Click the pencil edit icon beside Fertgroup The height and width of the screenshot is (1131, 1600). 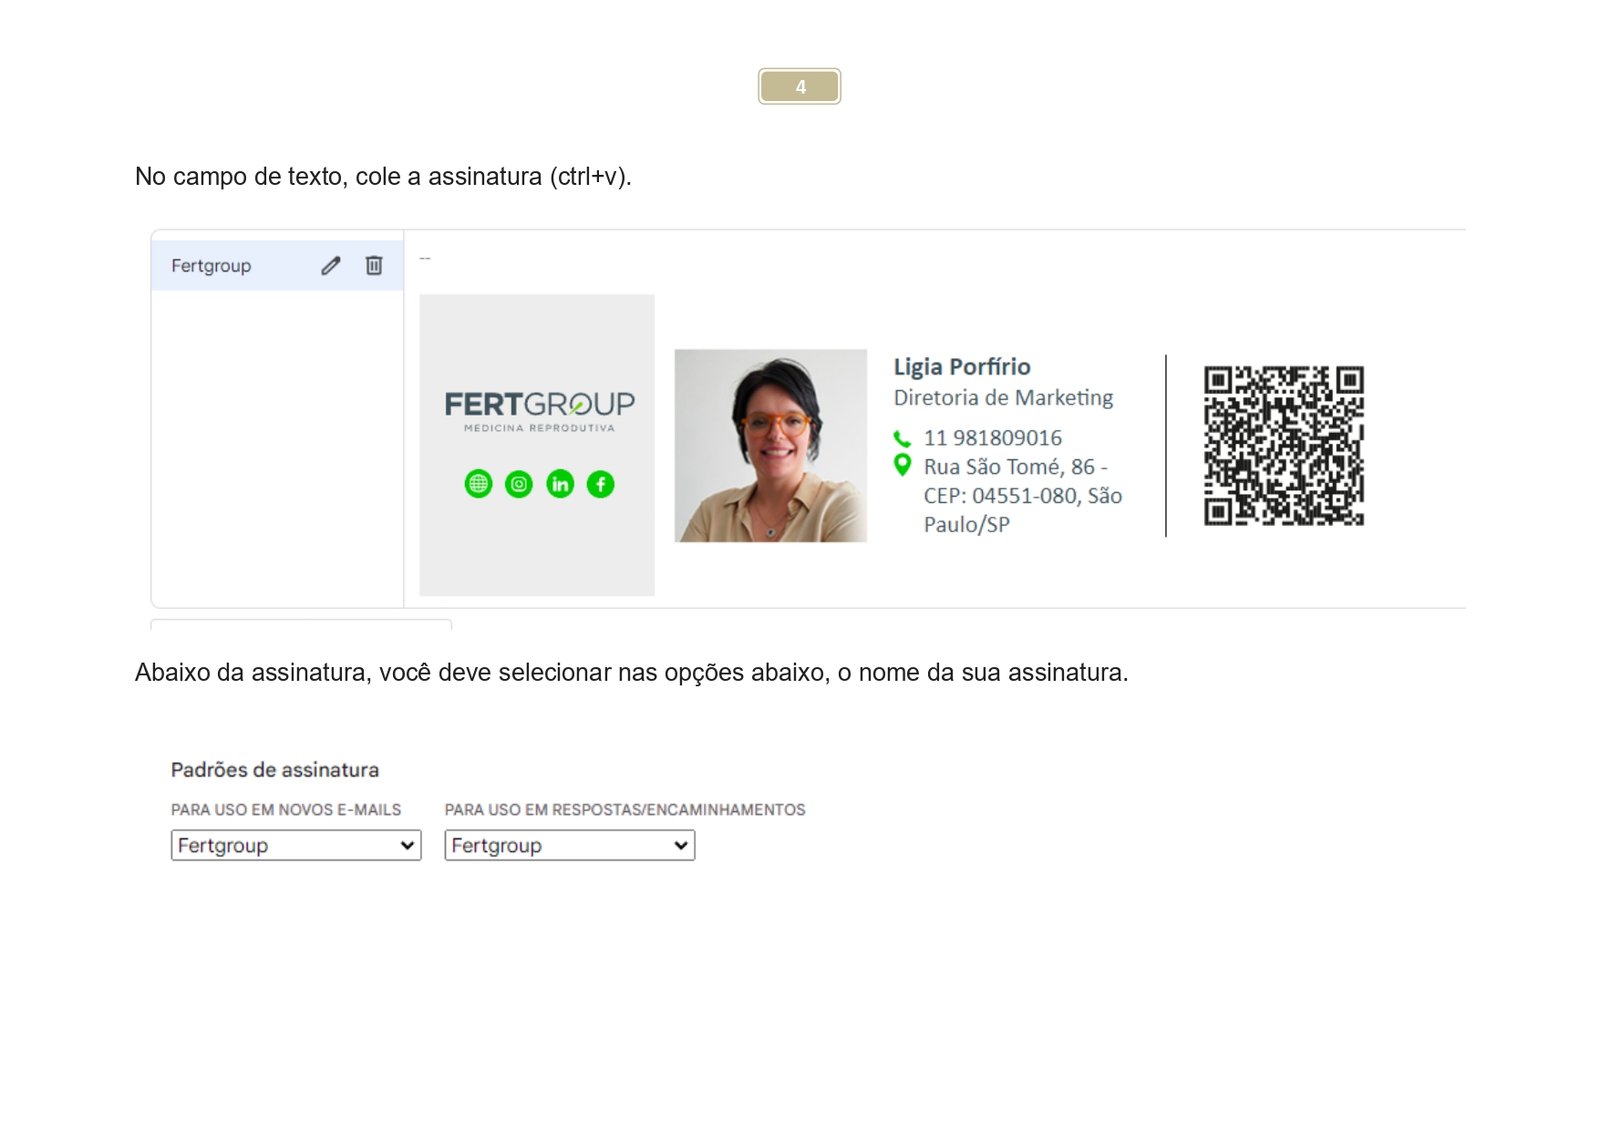pyautogui.click(x=331, y=266)
